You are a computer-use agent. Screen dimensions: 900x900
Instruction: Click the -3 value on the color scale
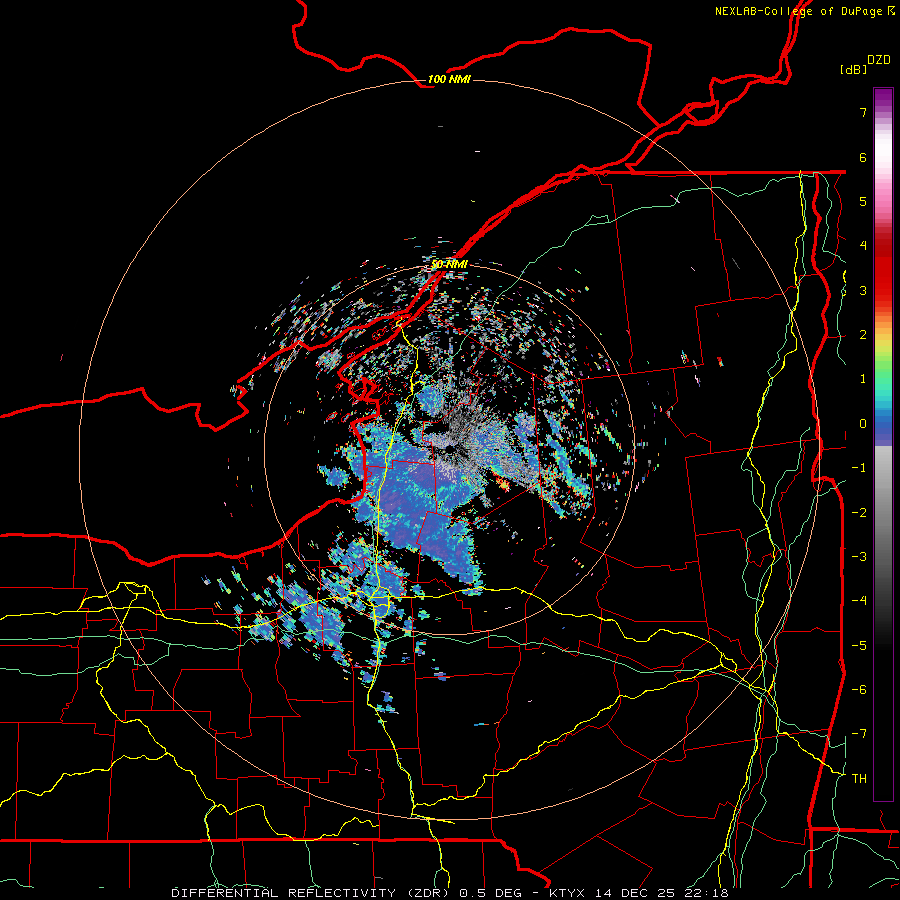pyautogui.click(x=859, y=557)
